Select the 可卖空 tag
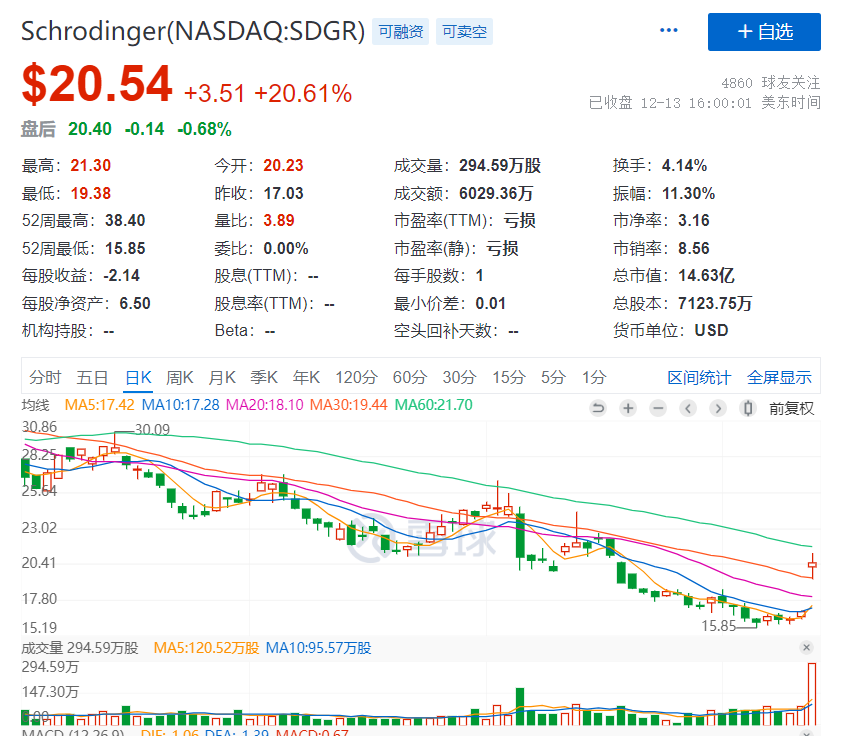The width and height of the screenshot is (844, 736). 464,32
